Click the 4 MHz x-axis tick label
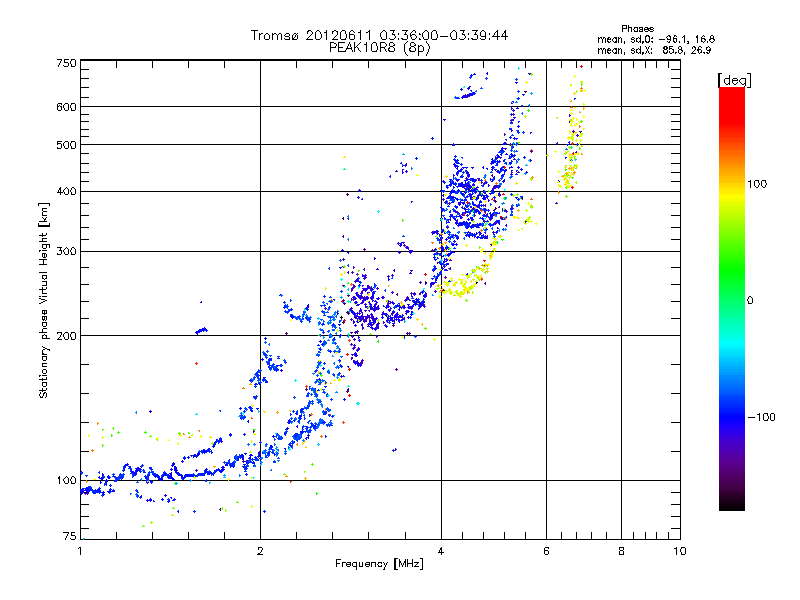The height and width of the screenshot is (600, 800). coord(441,551)
